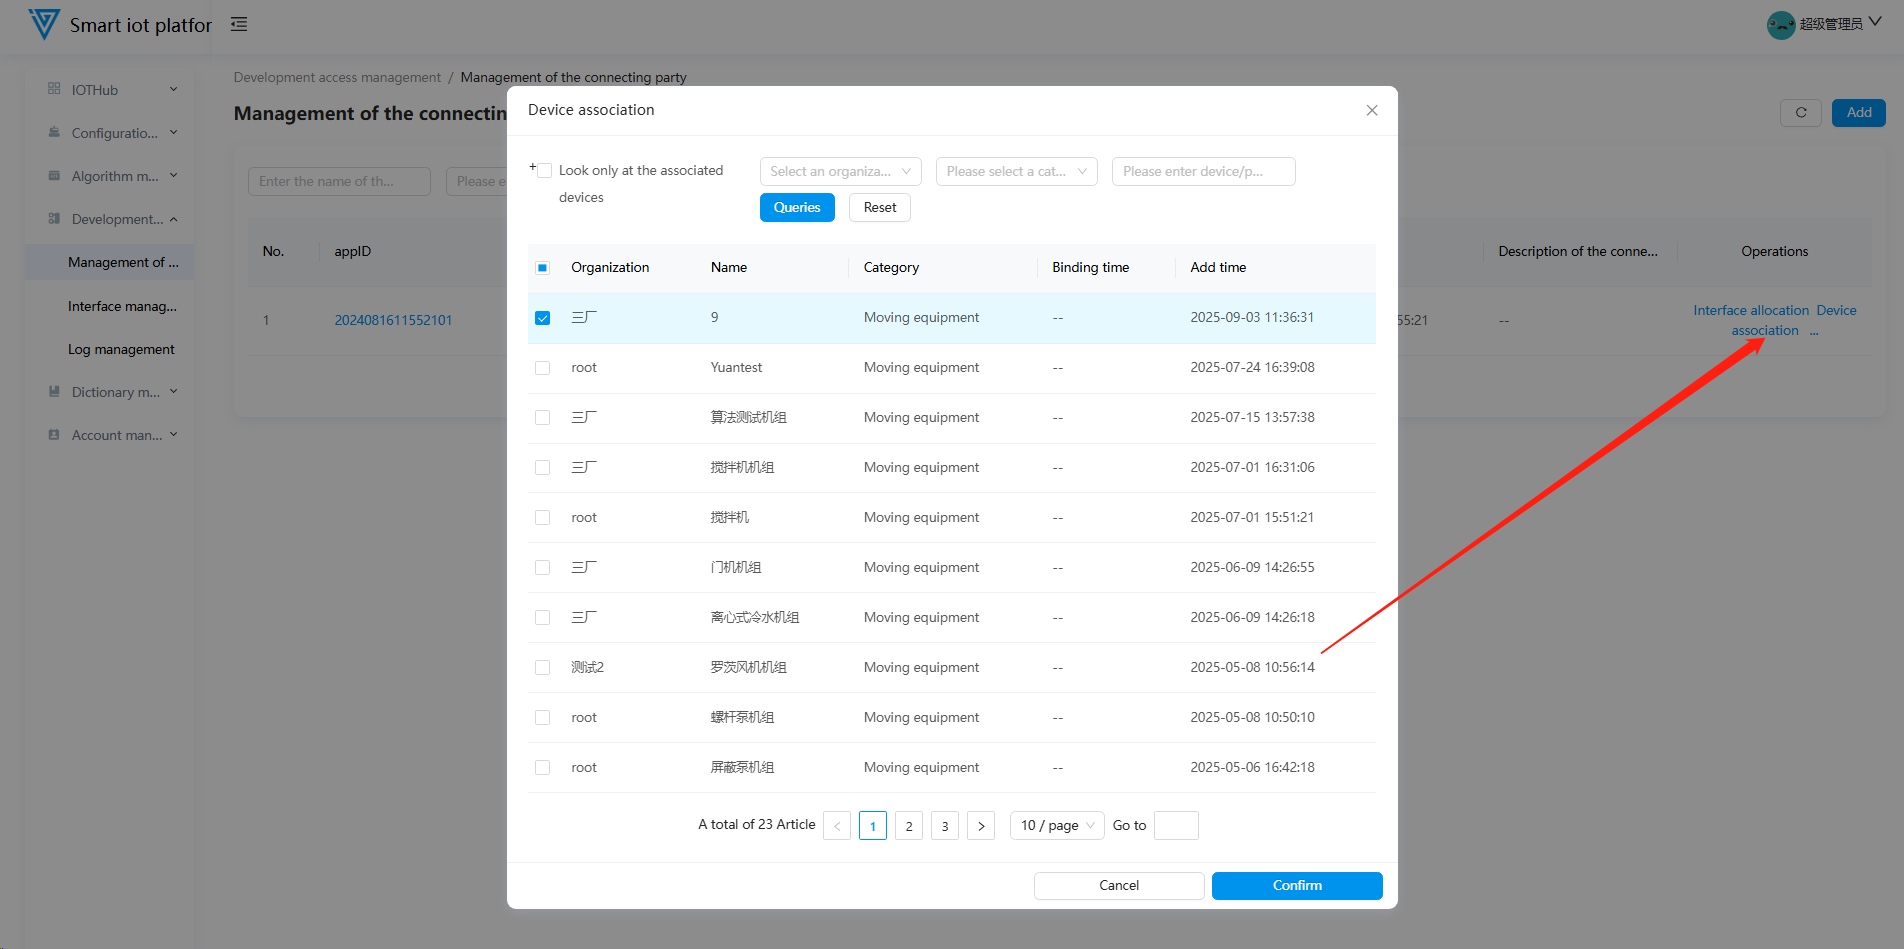
Task: Click the sidebar collapse hamburger icon
Action: click(239, 24)
